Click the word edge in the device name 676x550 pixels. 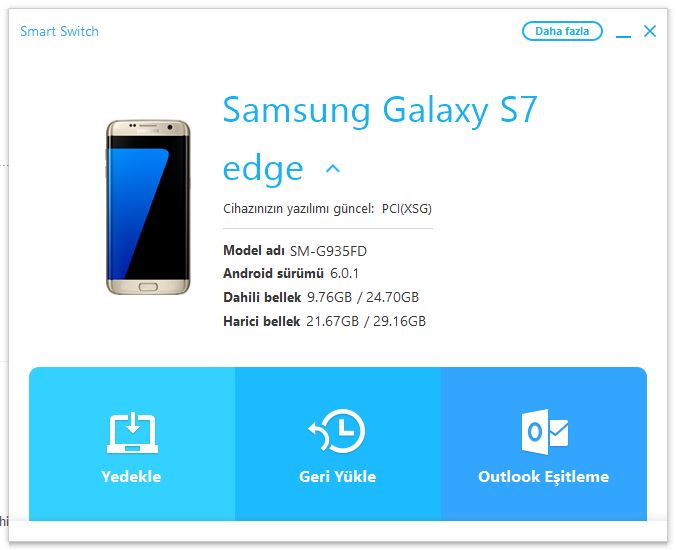pyautogui.click(x=263, y=169)
